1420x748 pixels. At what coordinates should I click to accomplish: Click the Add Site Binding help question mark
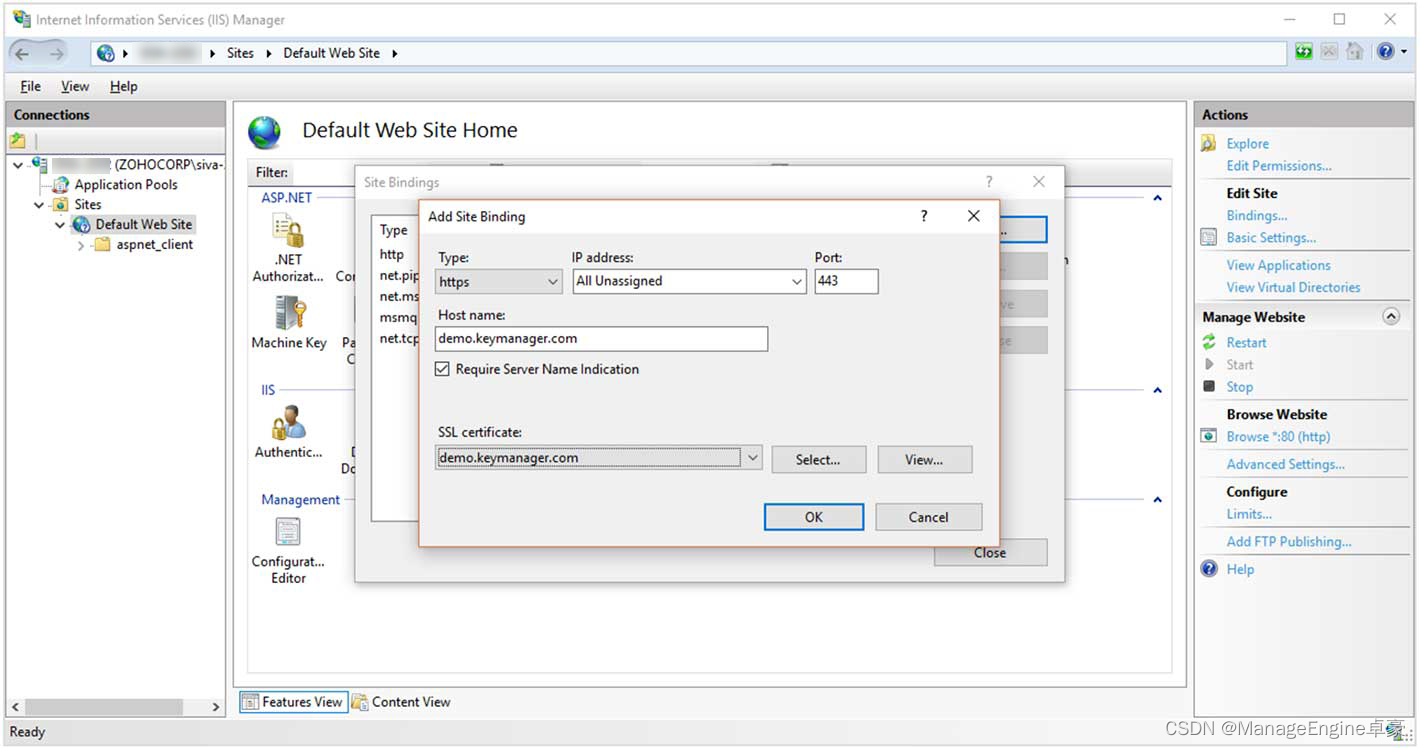click(x=924, y=216)
